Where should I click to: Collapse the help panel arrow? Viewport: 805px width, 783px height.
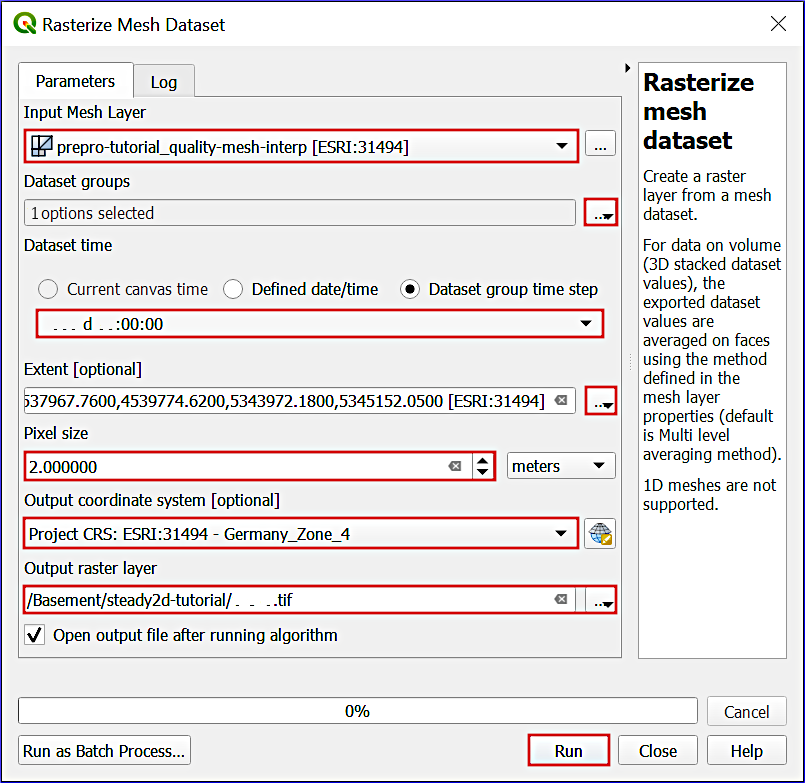point(627,68)
